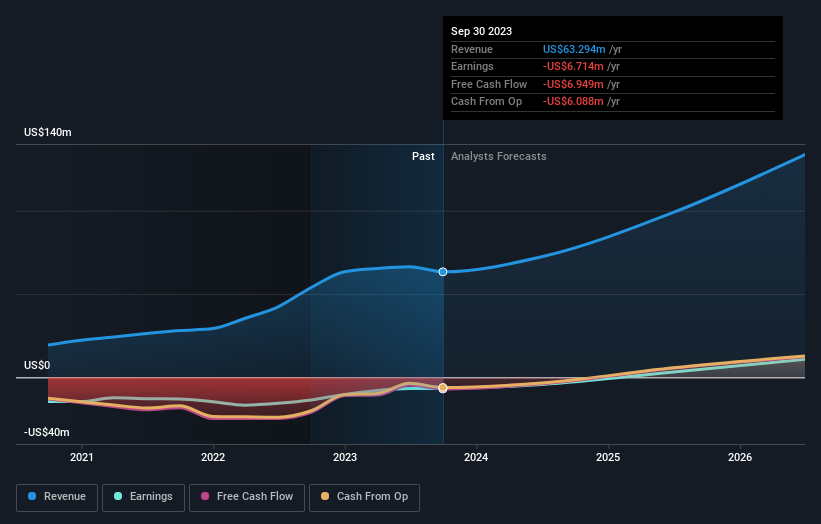Click the orange Cash From Op data point
Screen dimensions: 821x524
coord(443,388)
